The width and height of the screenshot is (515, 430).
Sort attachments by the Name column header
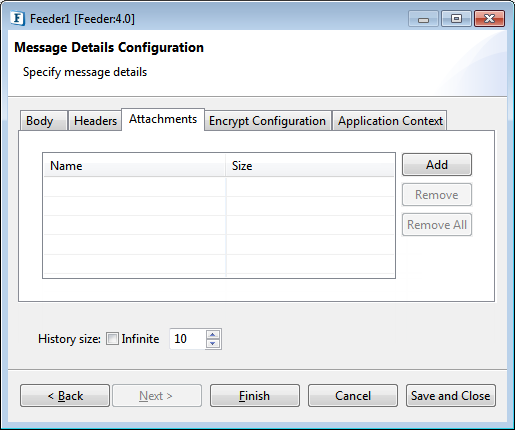134,166
